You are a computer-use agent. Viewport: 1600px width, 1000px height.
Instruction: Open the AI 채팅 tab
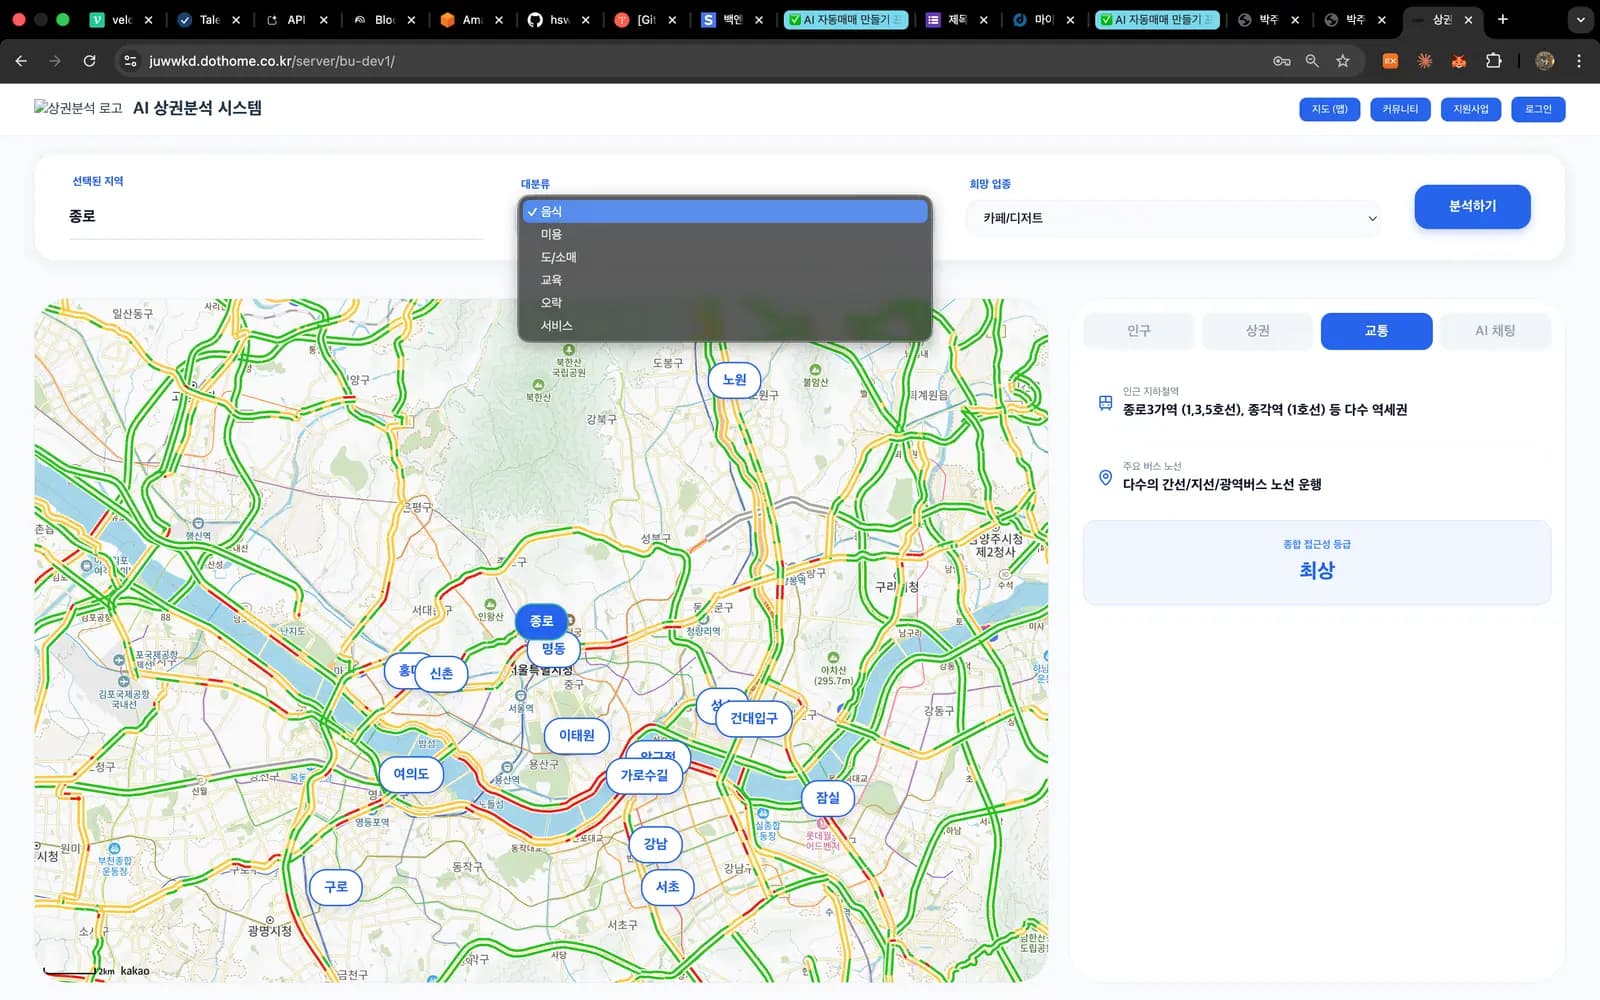1495,331
